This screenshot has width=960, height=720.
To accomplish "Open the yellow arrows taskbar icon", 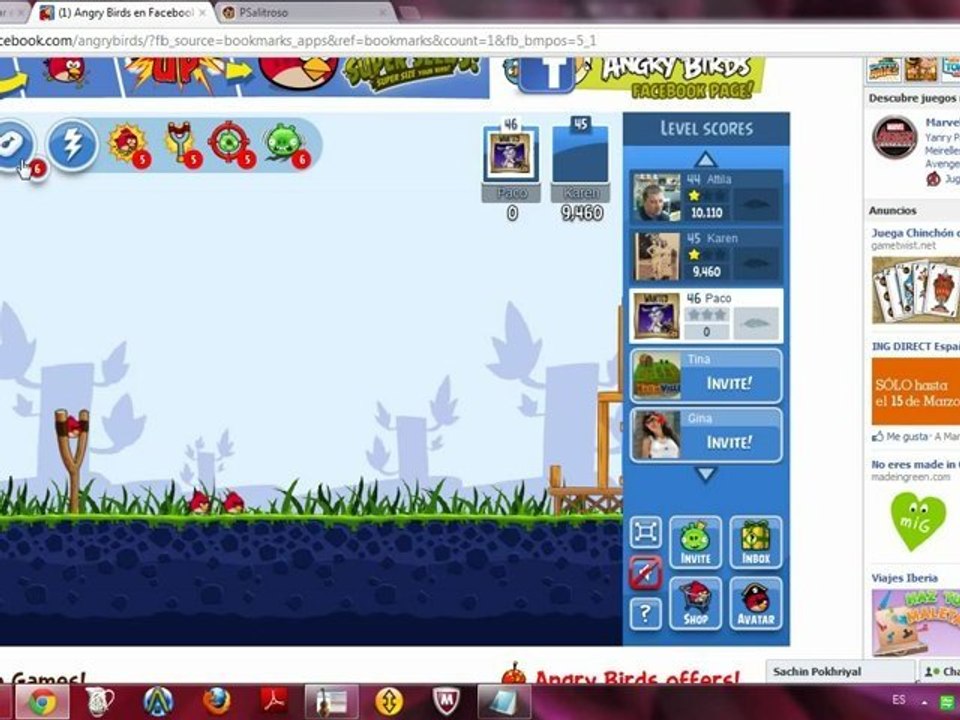I will click(x=388, y=702).
